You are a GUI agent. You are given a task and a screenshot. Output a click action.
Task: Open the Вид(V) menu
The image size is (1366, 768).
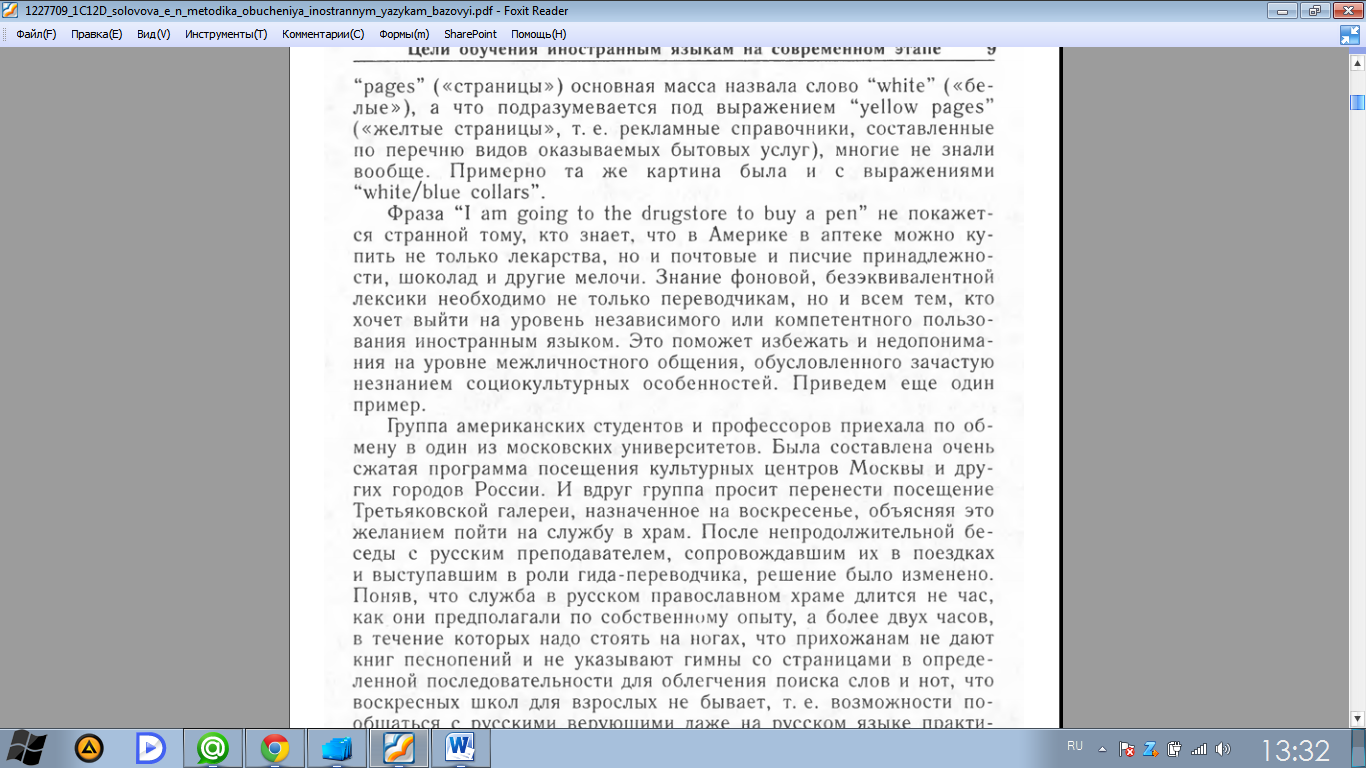pos(153,34)
